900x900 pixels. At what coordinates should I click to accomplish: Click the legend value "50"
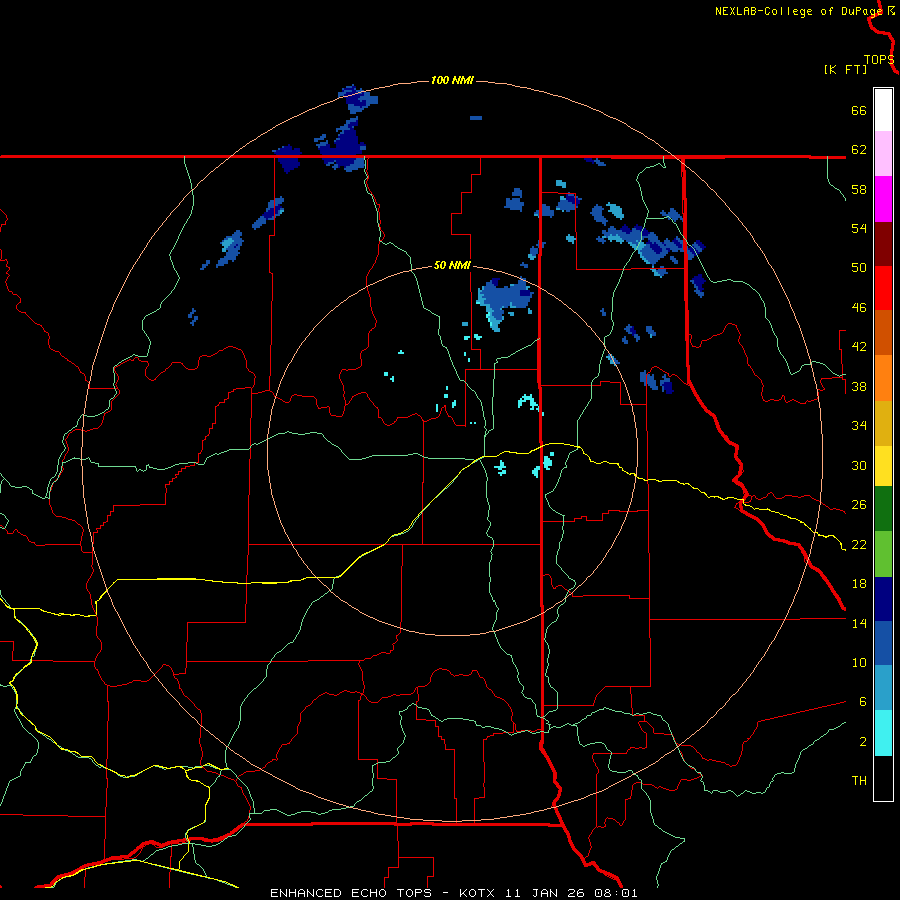pos(859,267)
